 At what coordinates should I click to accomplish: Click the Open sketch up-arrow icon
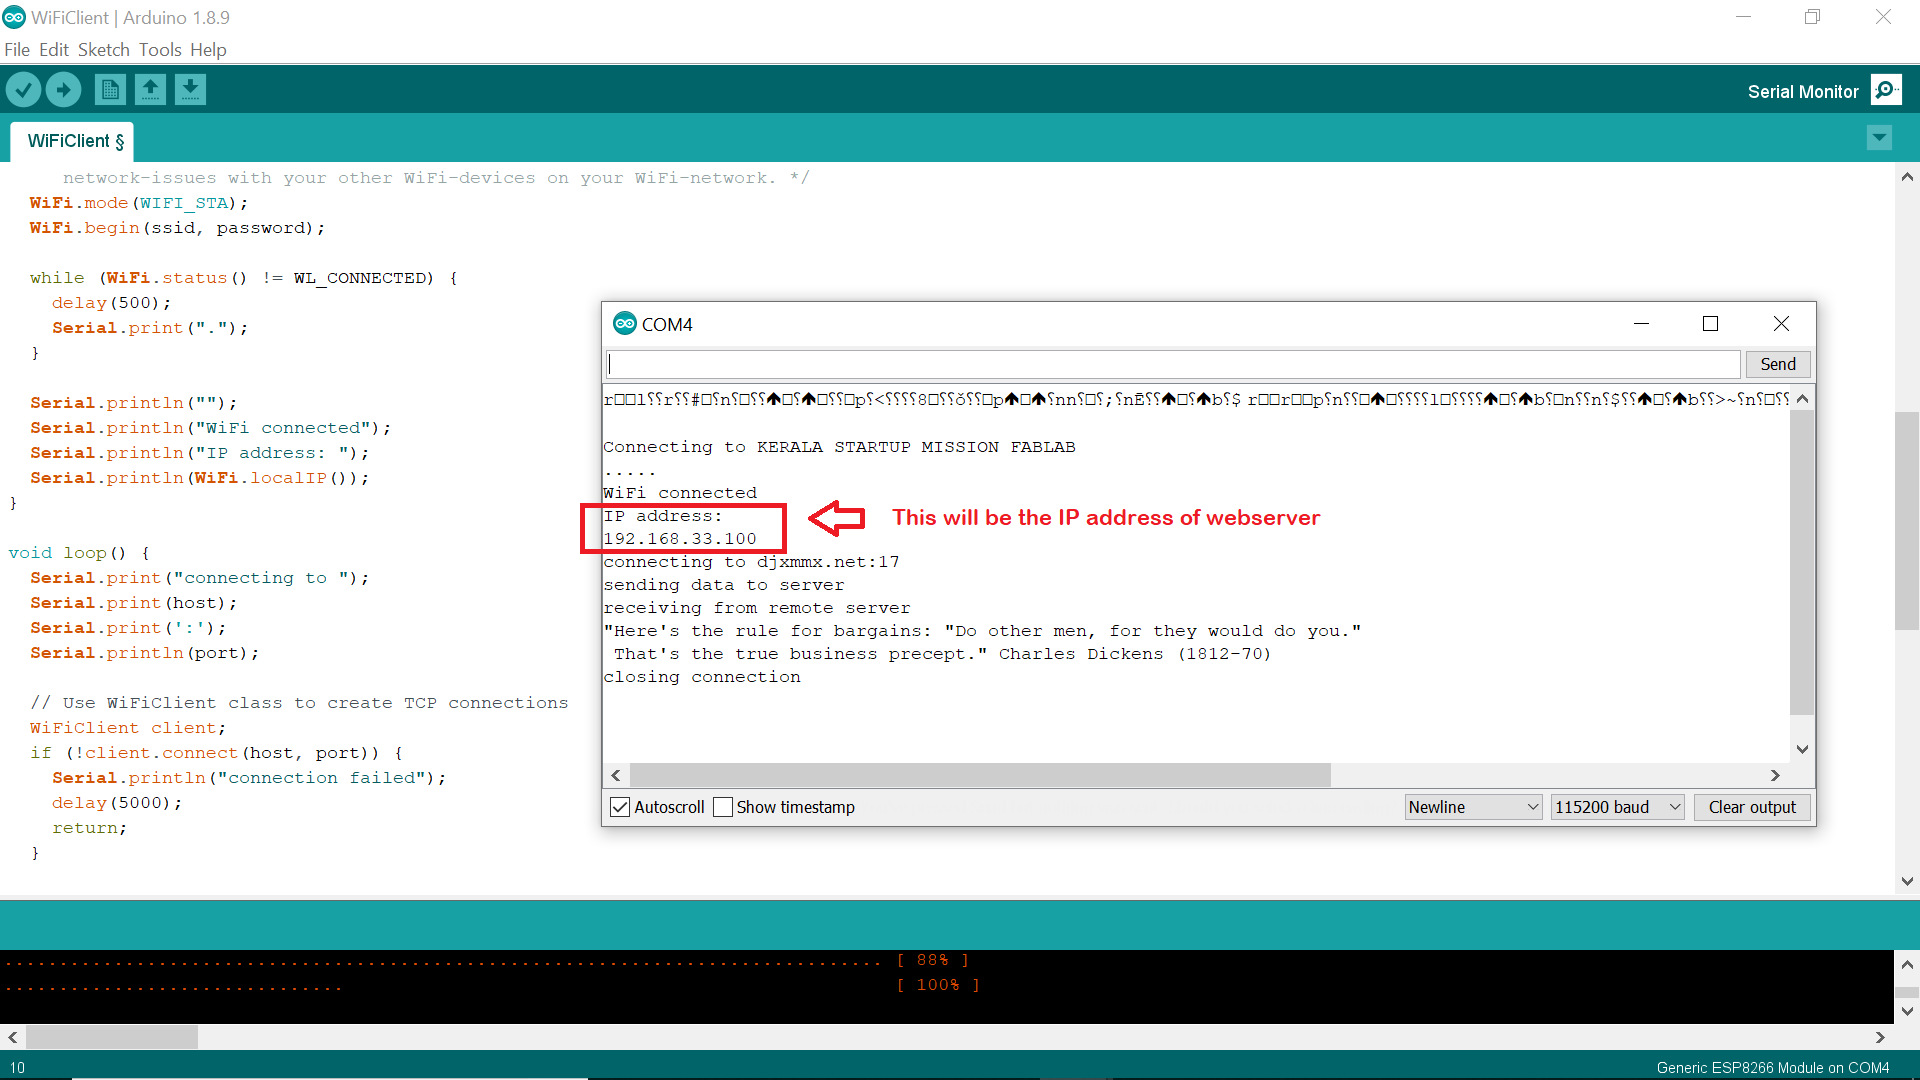(x=151, y=90)
